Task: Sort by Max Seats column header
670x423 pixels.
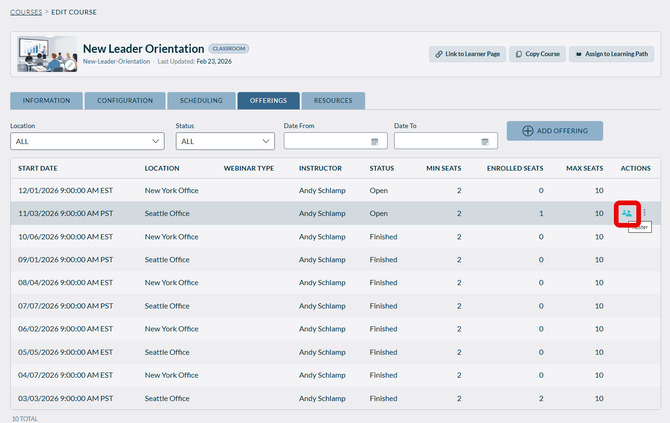Action: (x=585, y=168)
